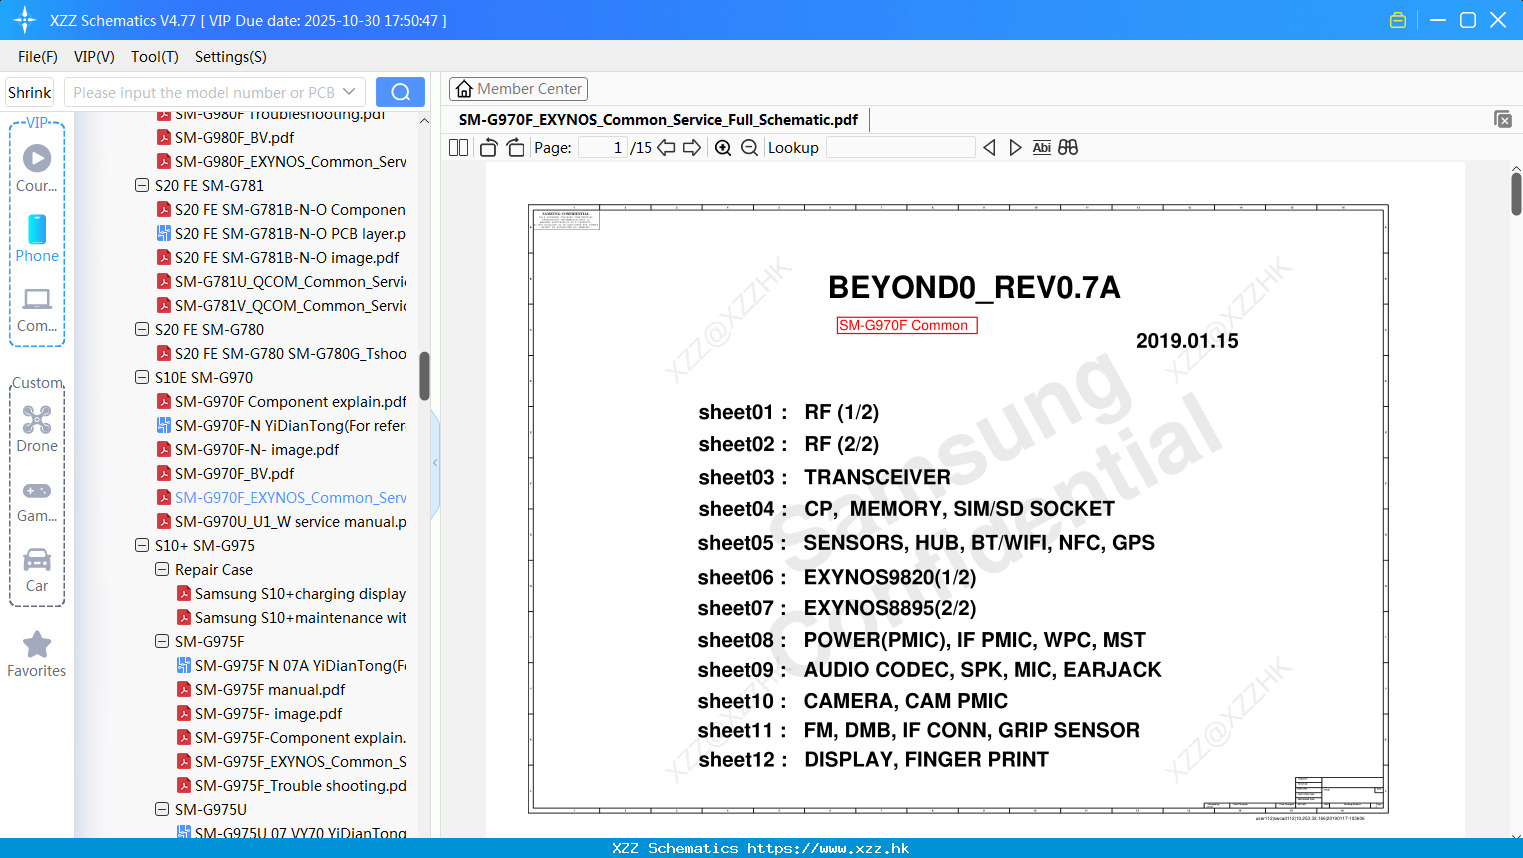
Task: Open the Settings(S) menu
Action: click(x=230, y=57)
